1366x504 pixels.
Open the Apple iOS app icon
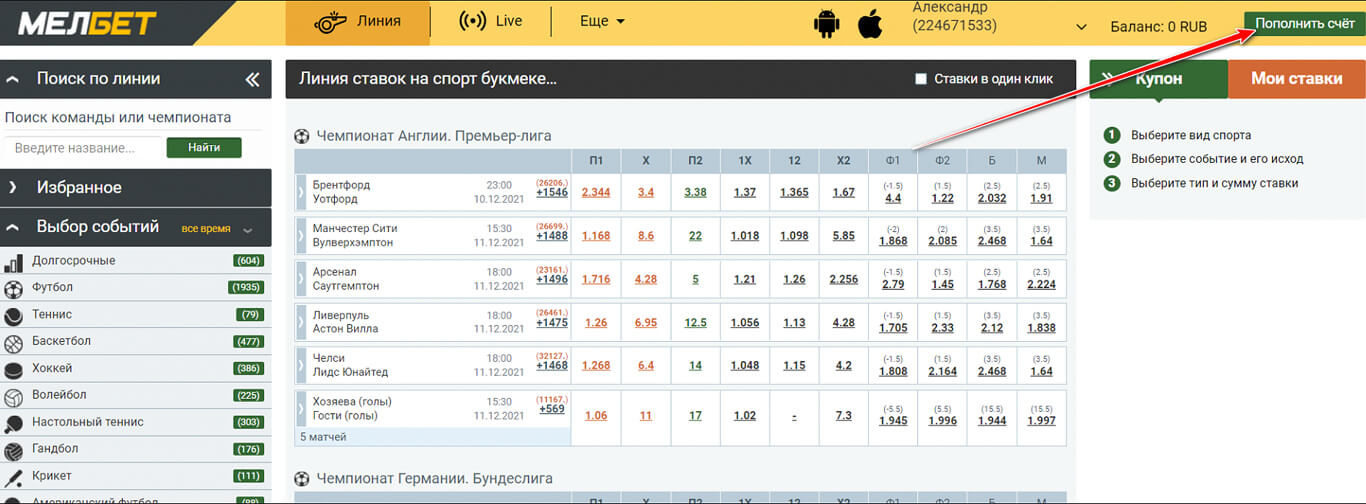pos(870,23)
